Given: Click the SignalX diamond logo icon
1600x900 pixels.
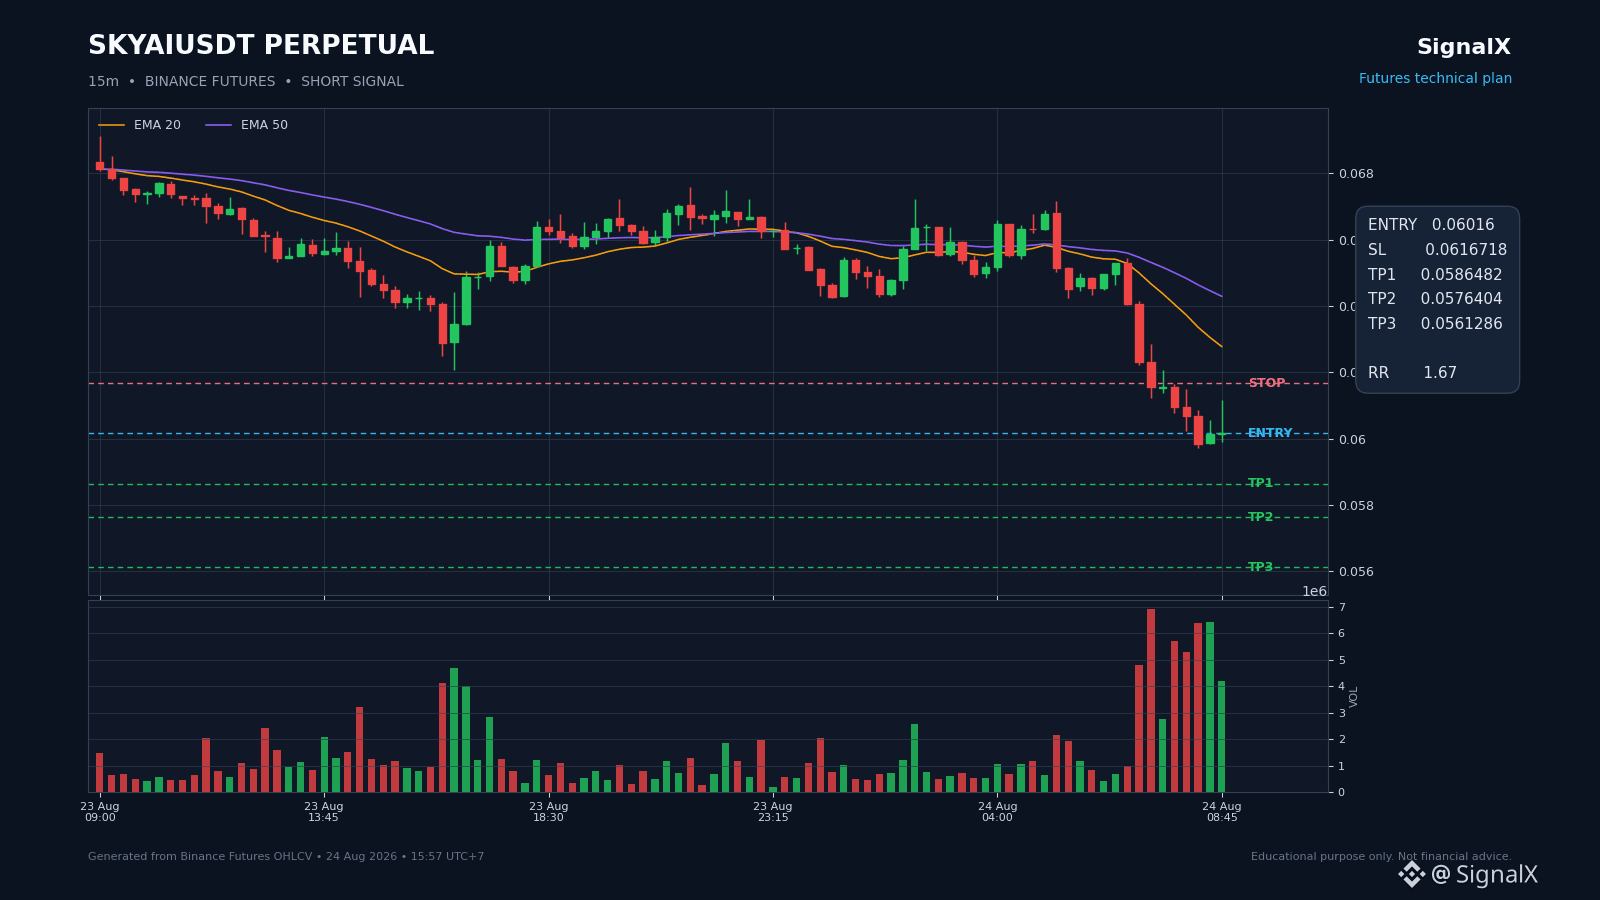Looking at the screenshot, I should point(1411,875).
